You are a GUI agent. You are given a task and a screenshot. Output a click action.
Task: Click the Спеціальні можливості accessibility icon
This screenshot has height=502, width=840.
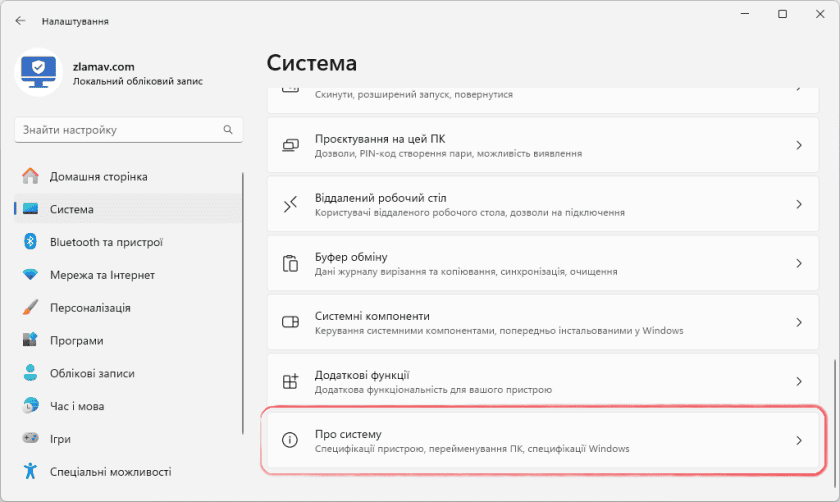point(31,471)
